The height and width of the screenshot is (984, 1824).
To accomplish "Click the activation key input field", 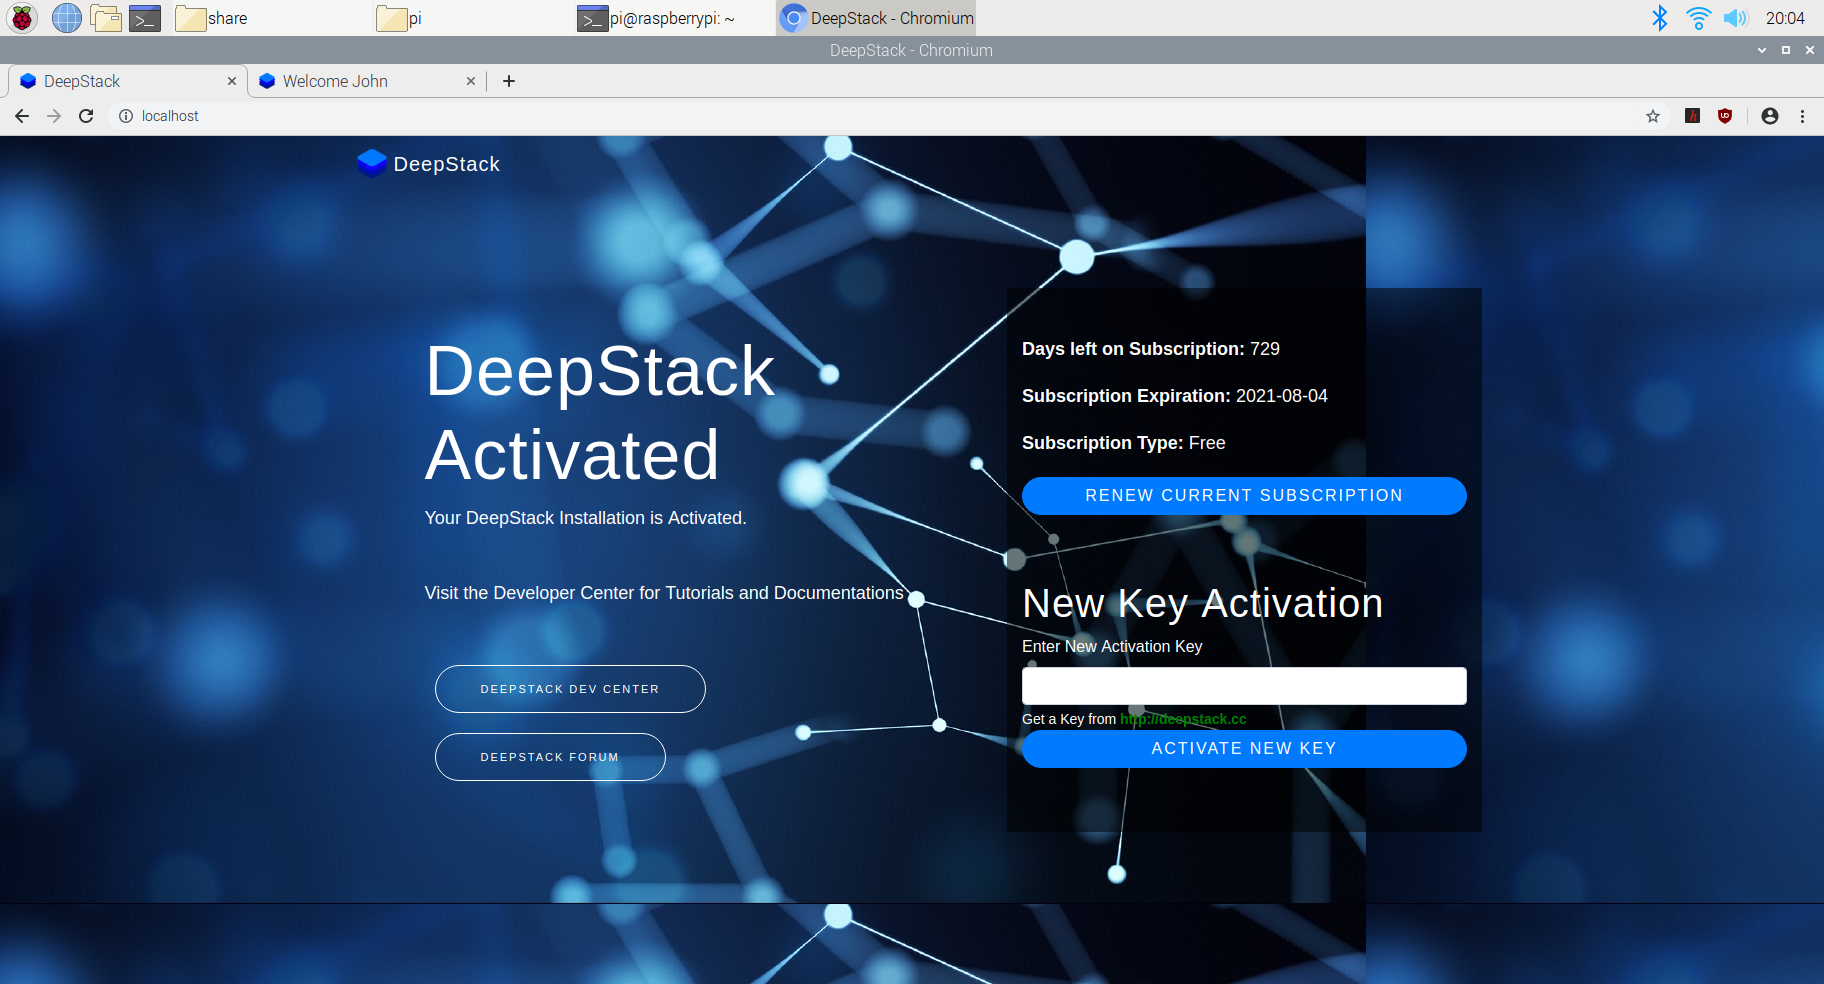I will click(x=1244, y=685).
